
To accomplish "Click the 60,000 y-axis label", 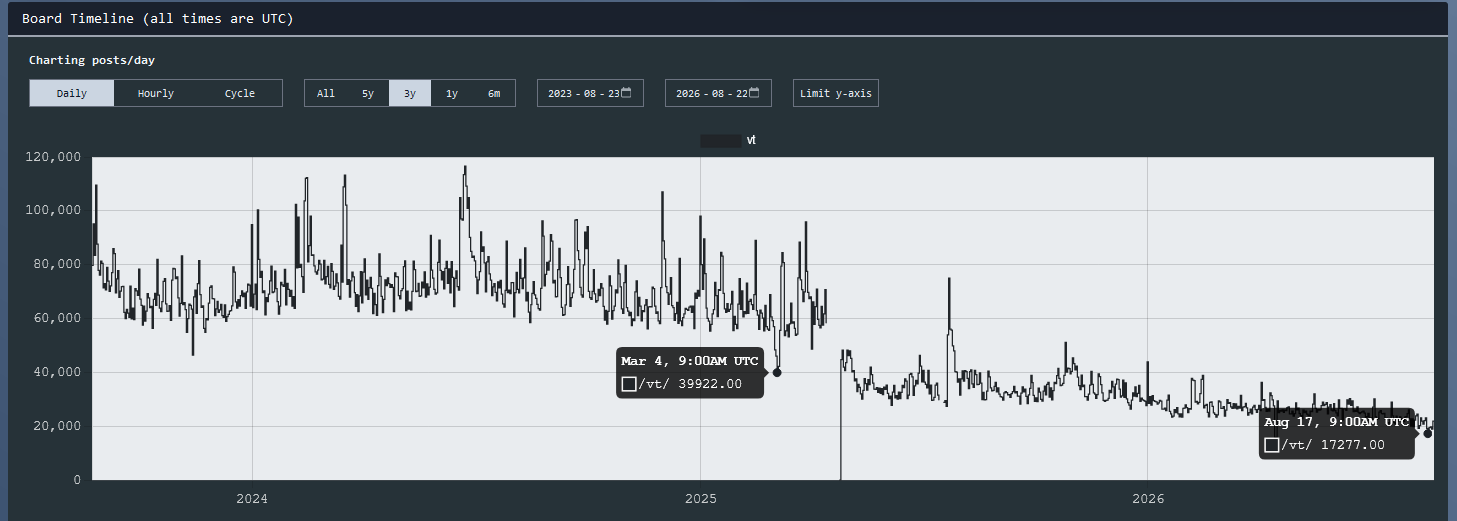I will coord(59,318).
